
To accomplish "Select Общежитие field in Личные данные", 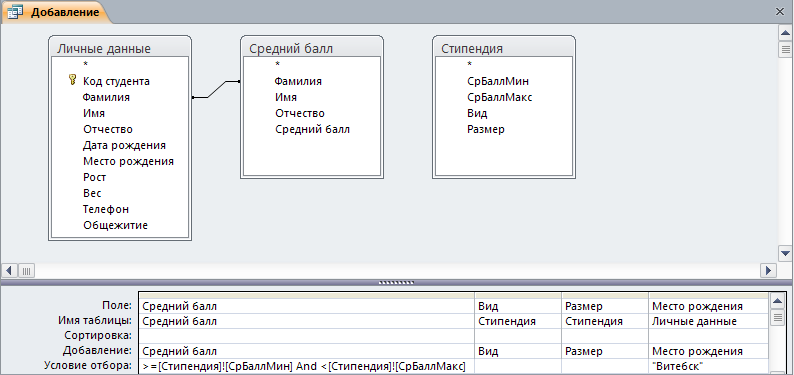I will [115, 225].
